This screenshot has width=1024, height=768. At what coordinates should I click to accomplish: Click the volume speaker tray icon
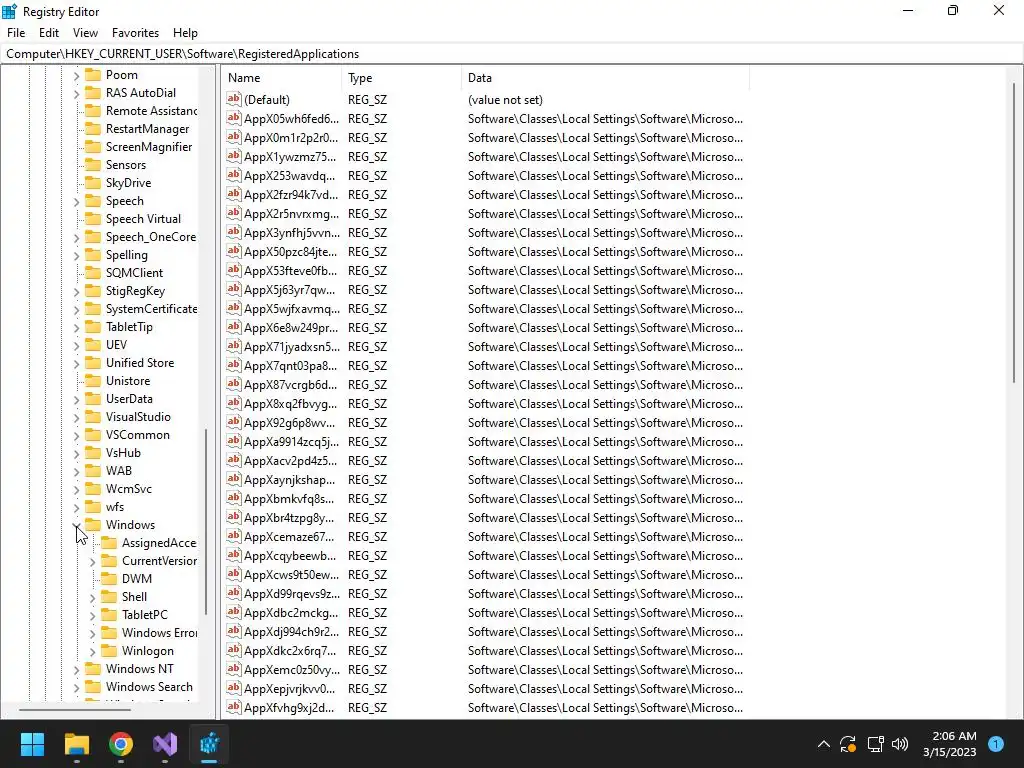pos(900,744)
